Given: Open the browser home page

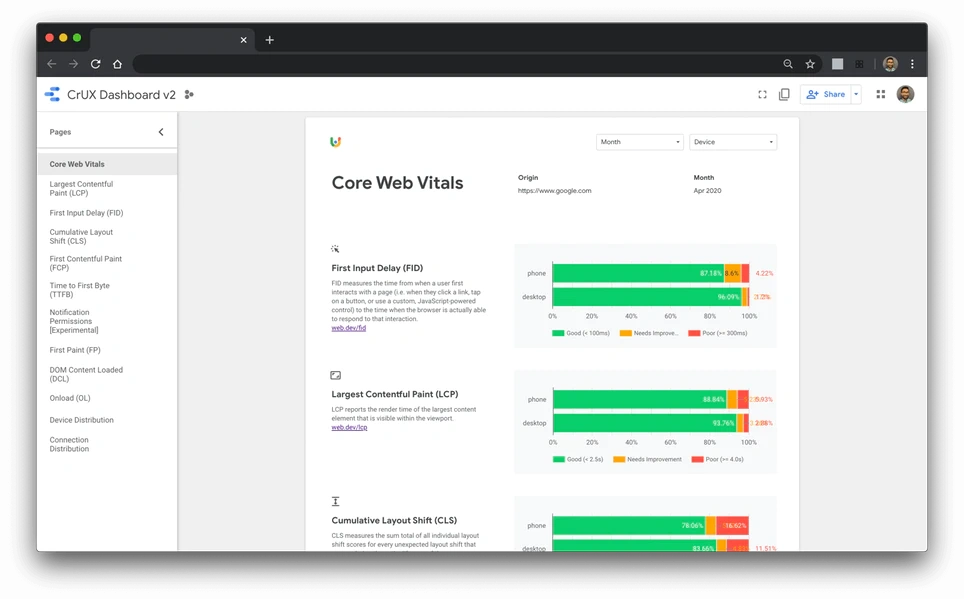Looking at the screenshot, I should [117, 63].
